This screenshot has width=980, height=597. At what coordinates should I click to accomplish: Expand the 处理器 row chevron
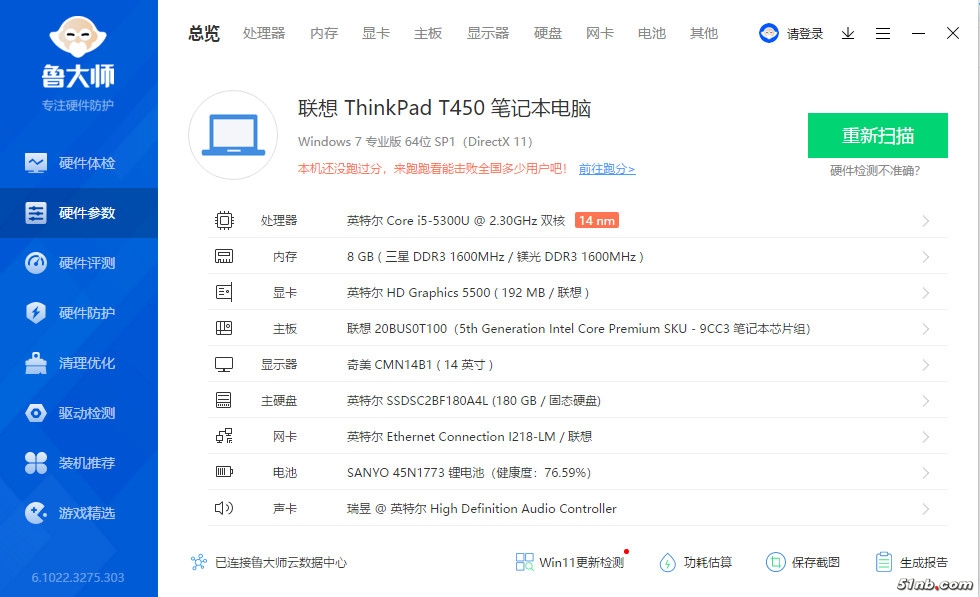[925, 221]
